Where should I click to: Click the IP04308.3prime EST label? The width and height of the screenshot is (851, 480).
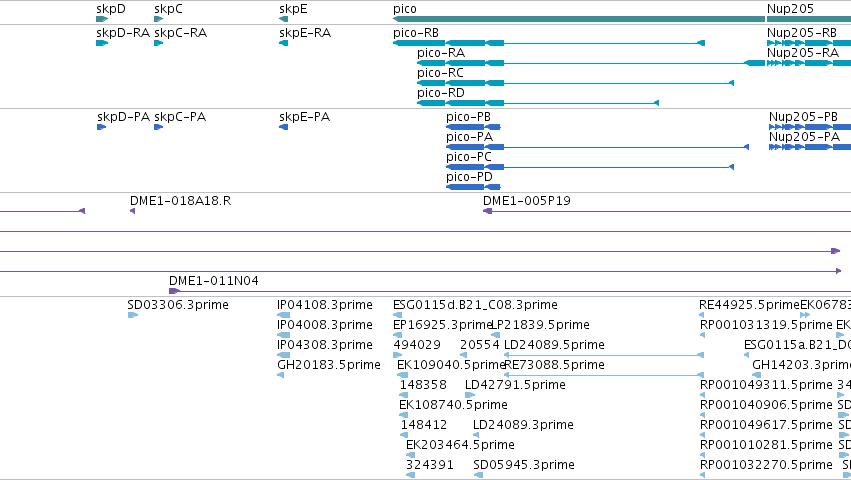pyautogui.click(x=325, y=345)
